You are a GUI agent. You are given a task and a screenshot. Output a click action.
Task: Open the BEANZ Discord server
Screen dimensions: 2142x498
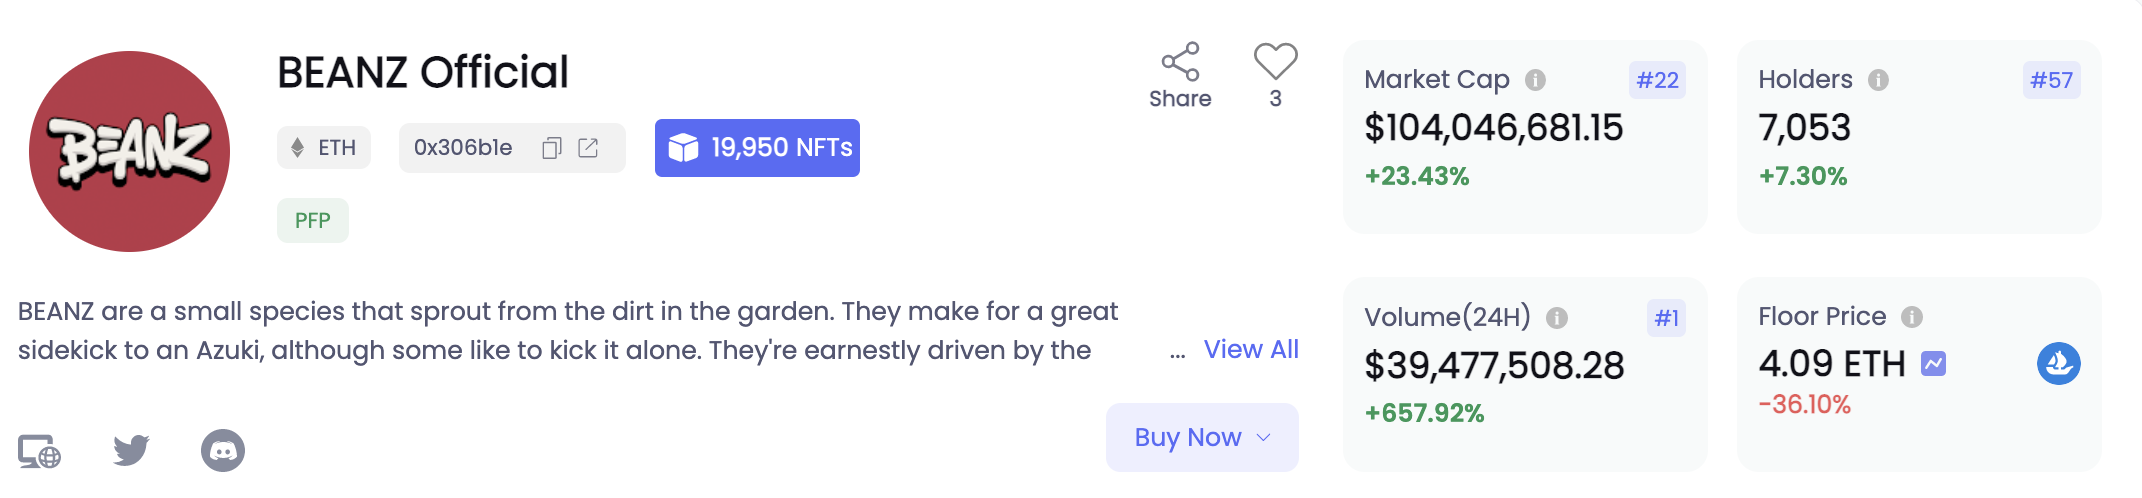(223, 451)
